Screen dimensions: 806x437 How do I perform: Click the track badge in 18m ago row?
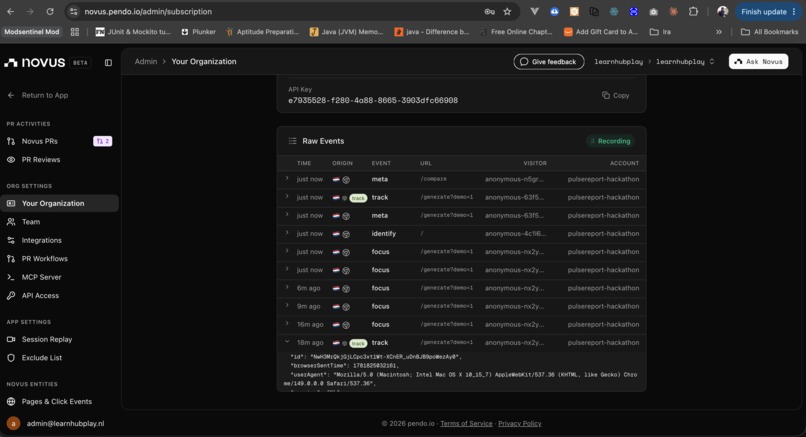tap(358, 343)
